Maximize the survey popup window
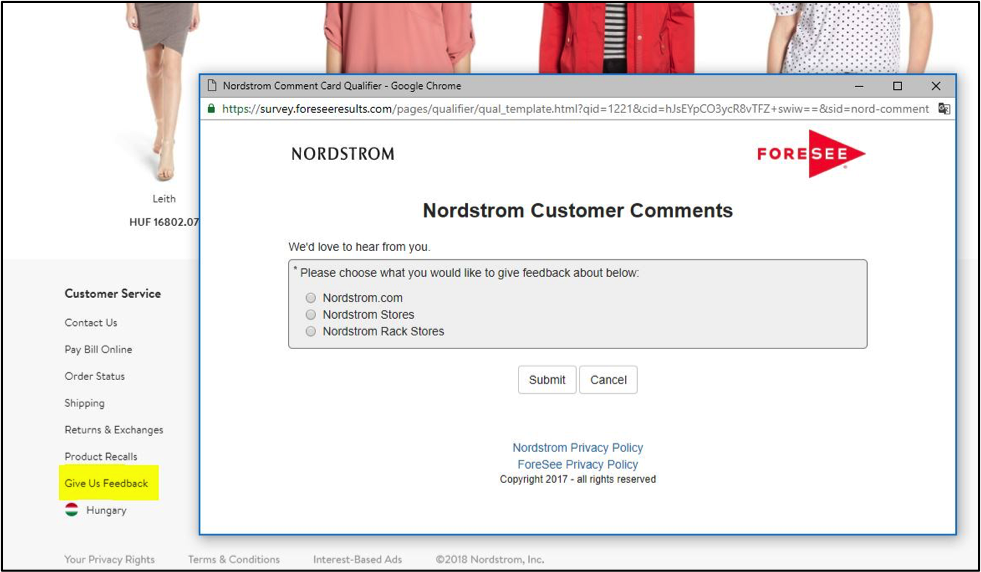 pyautogui.click(x=897, y=86)
